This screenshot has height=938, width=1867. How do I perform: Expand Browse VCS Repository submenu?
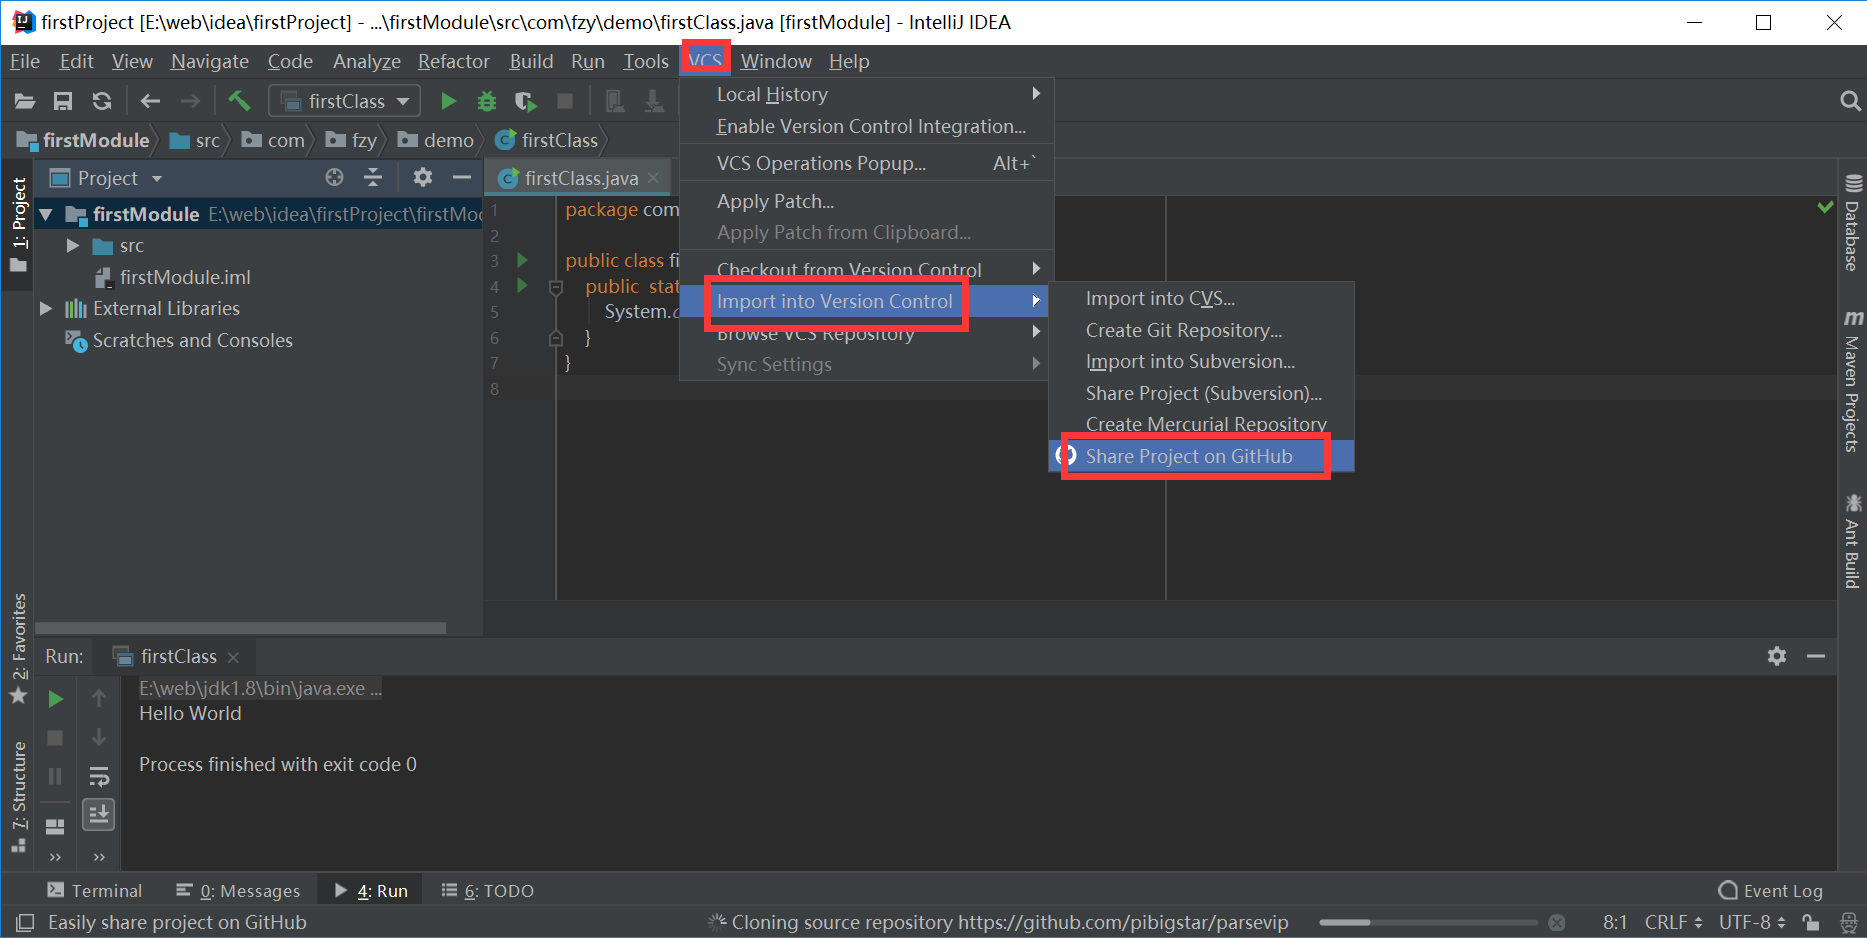867,333
